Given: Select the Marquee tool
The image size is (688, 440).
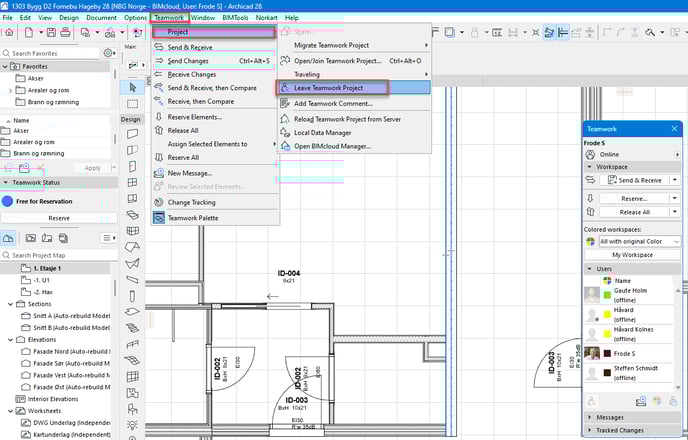Looking at the screenshot, I should coord(133,104).
